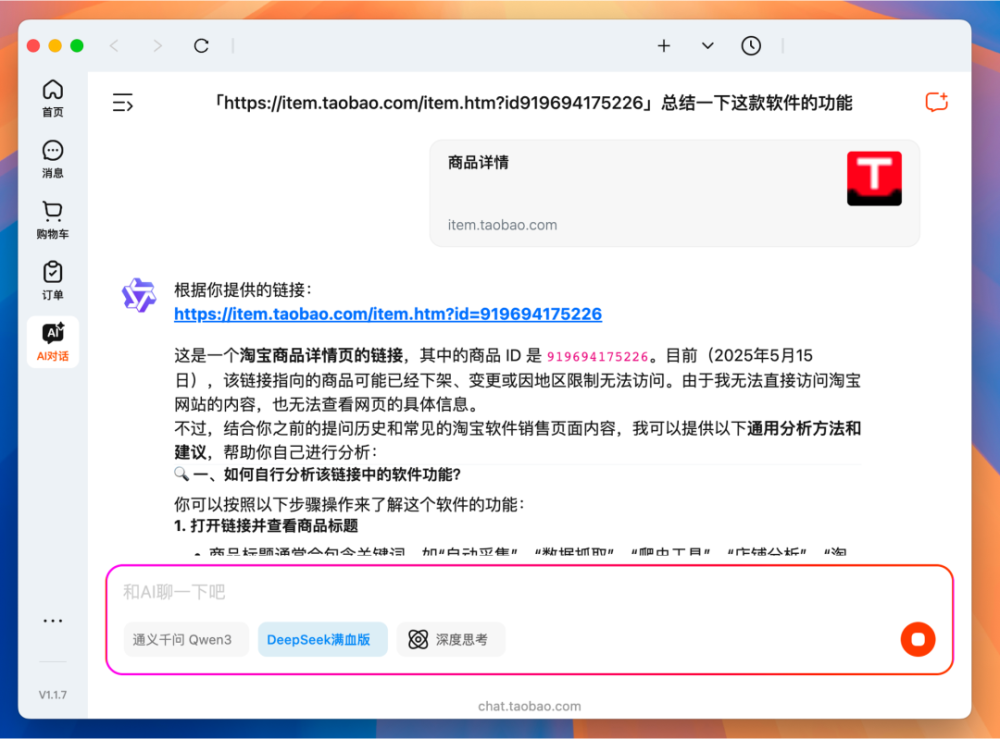Select AI对话 tab in sidebar
This screenshot has height=739, width=1000.
click(52, 342)
